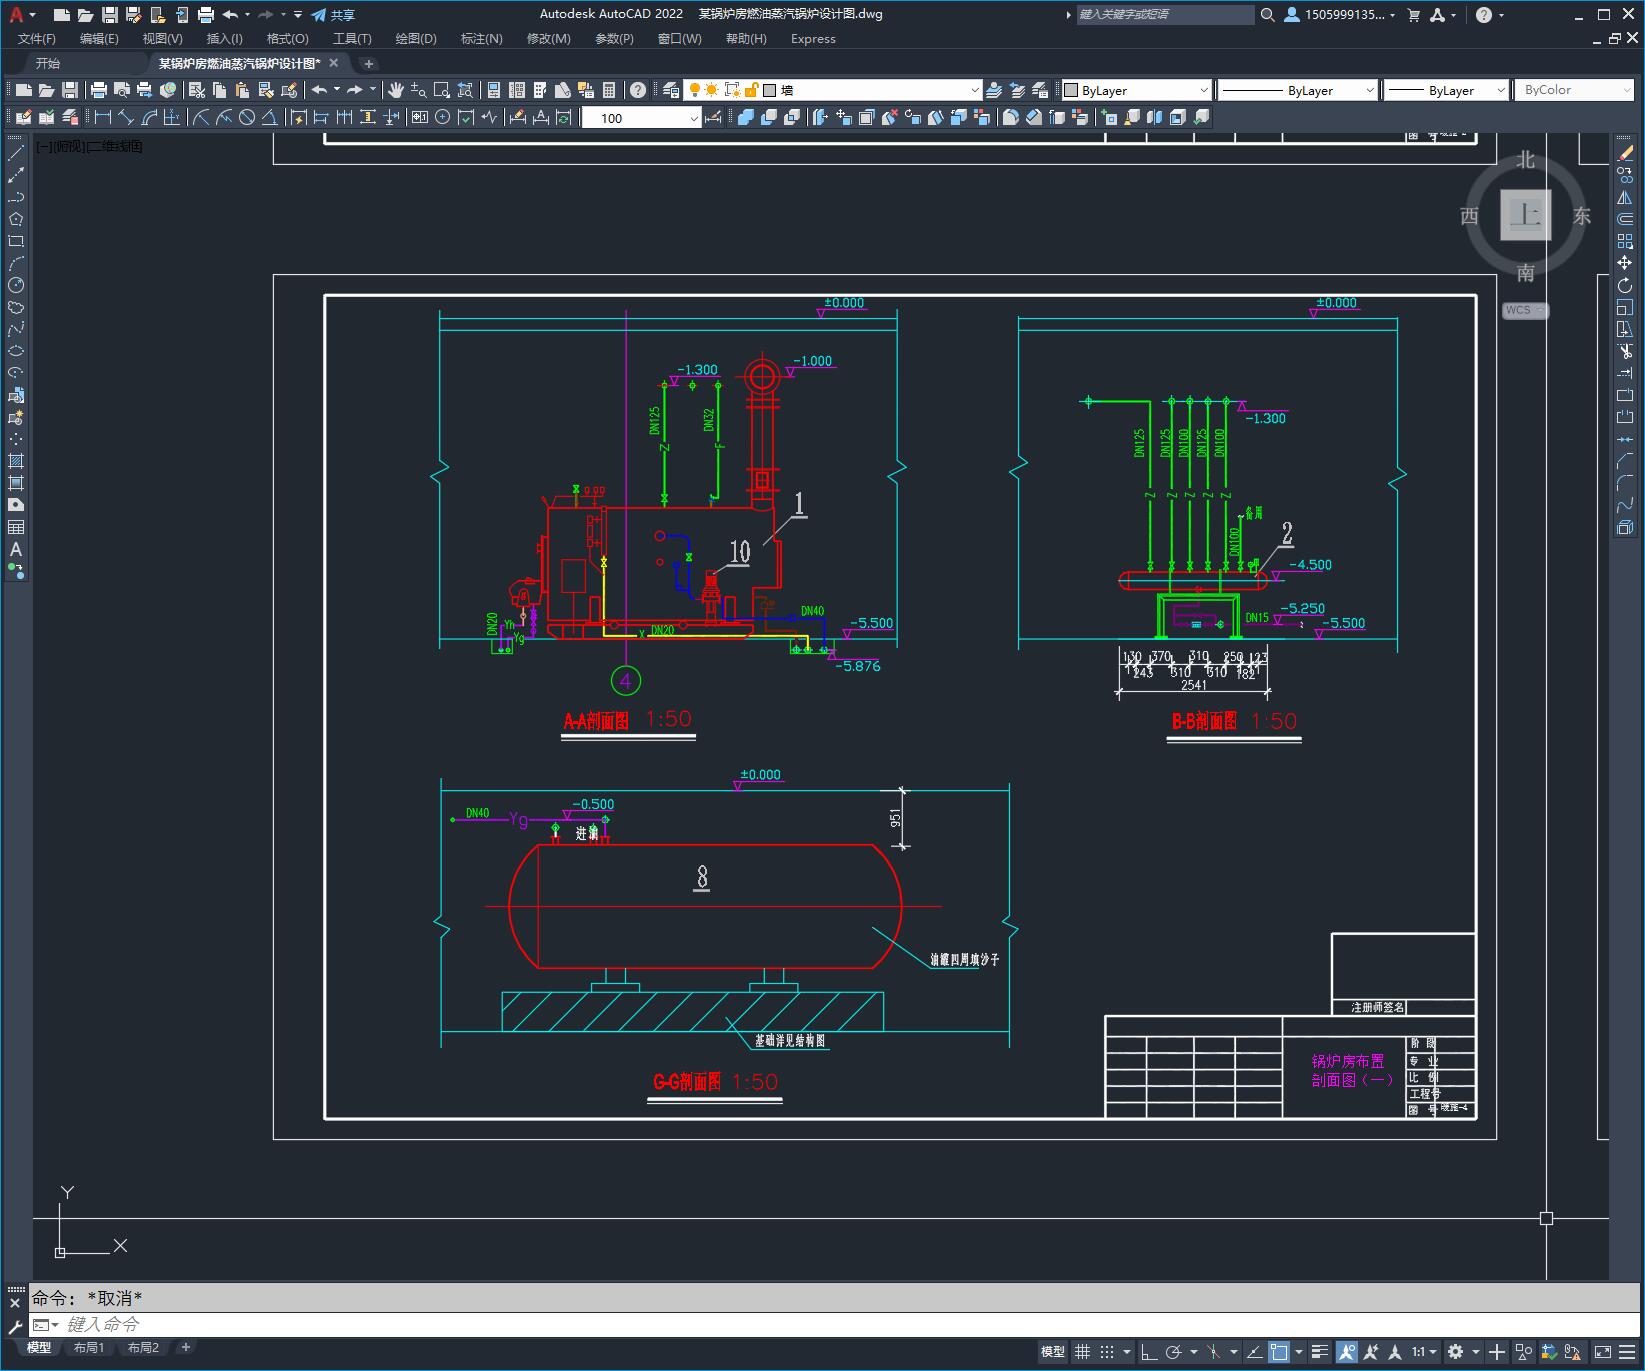Open the Layer Properties manager icon
This screenshot has width=1645, height=1371.
point(671,90)
